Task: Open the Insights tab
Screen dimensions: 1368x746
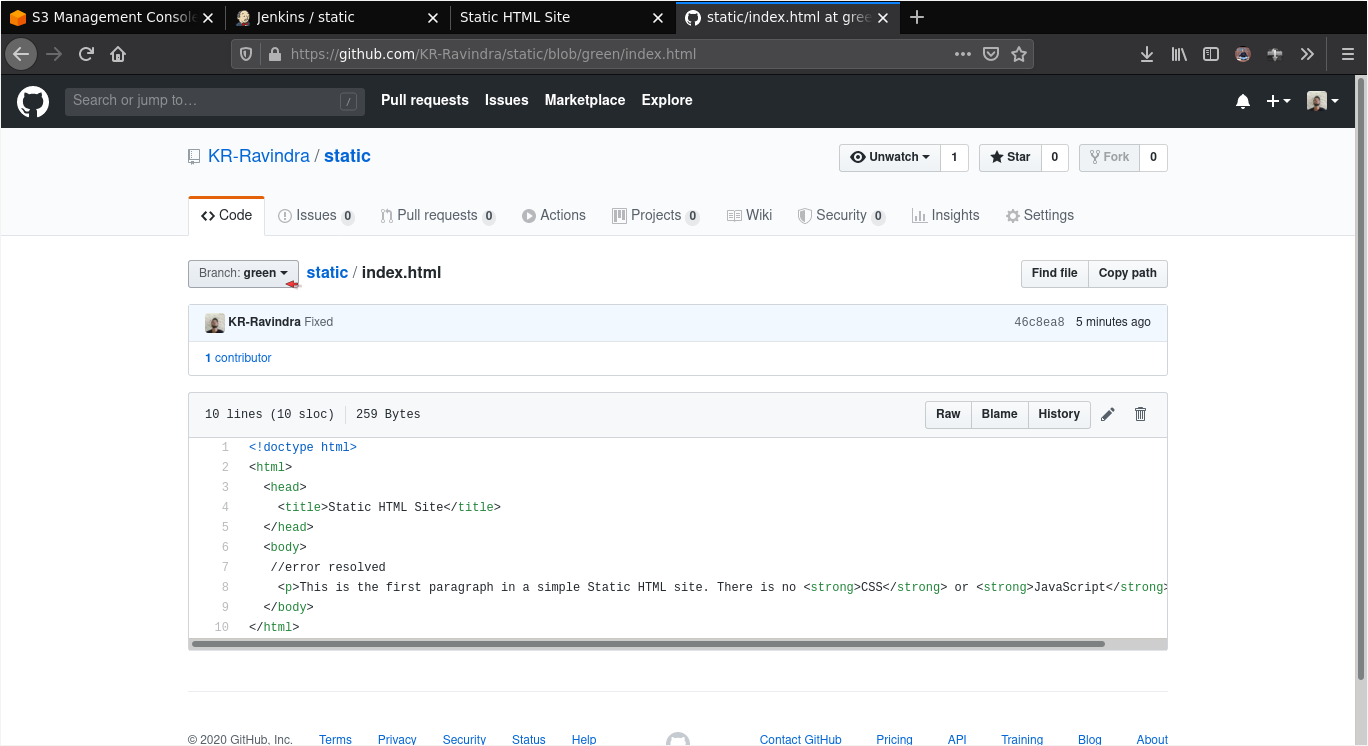Action: 945,215
